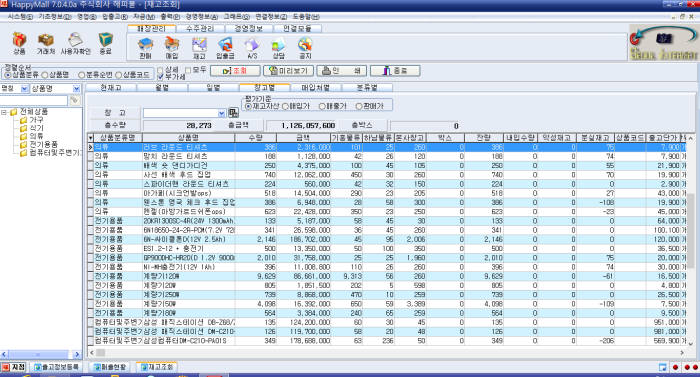Click the 미리보기 preview button
Image resolution: width=700 pixels, height=377 pixels.
pos(288,71)
